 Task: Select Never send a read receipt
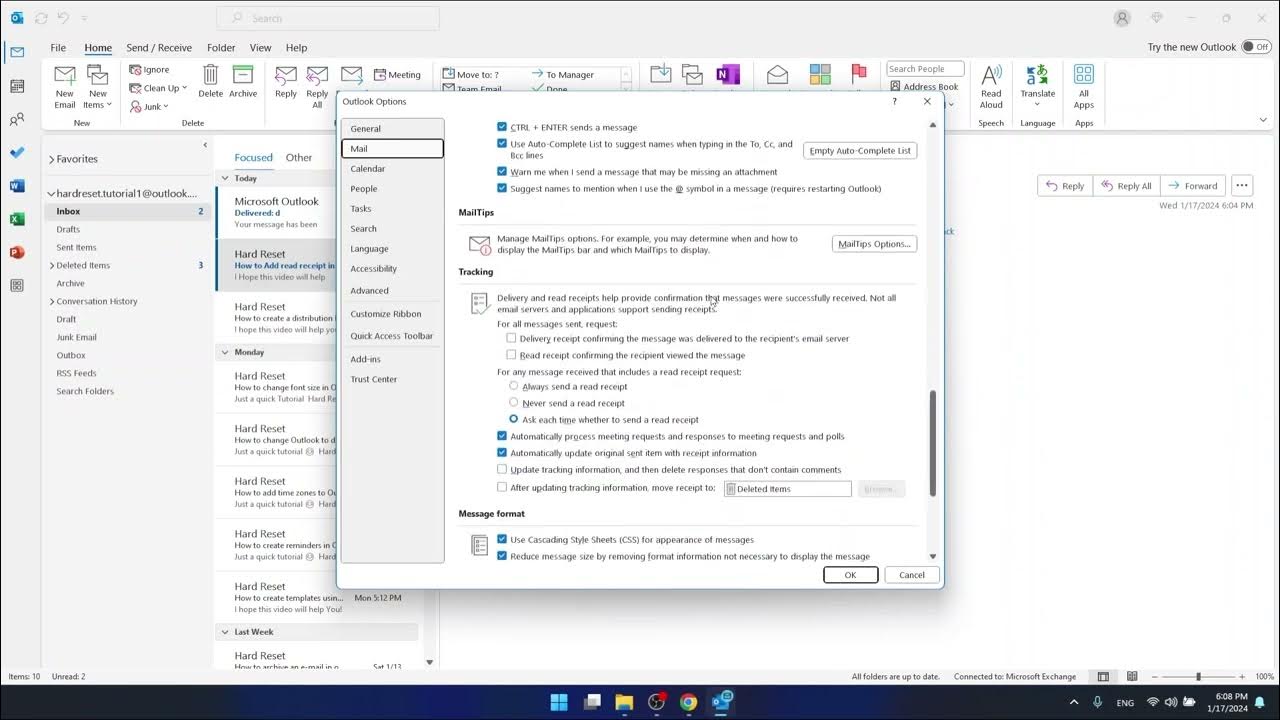pos(514,403)
